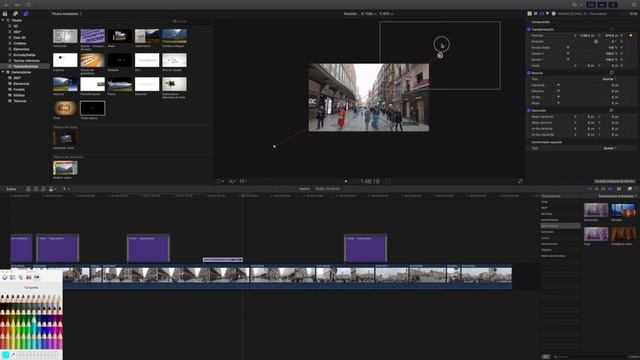Viewport: 640px width, 360px height.
Task: Switch color picker to color wheel
Action: (x=5, y=277)
